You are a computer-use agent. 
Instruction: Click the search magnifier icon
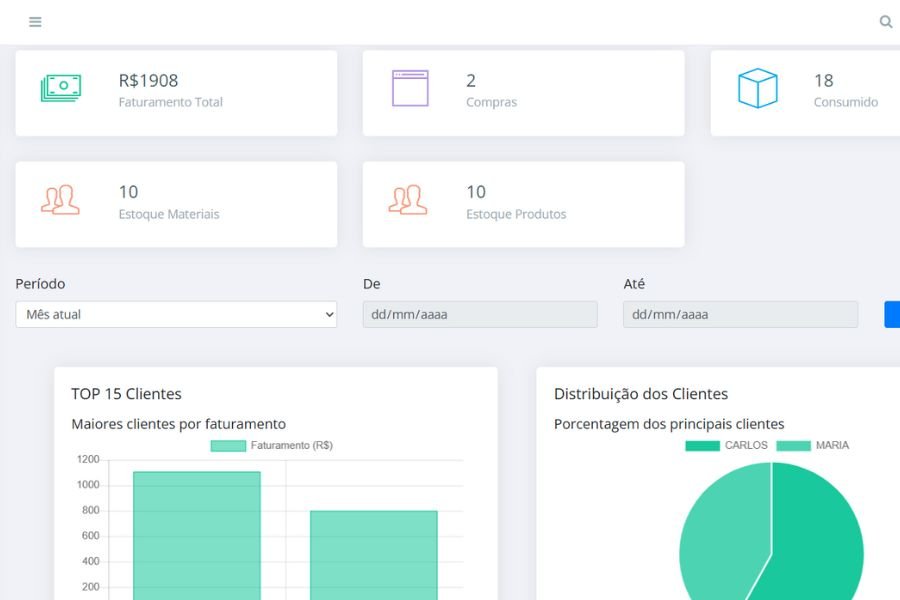pos(885,21)
